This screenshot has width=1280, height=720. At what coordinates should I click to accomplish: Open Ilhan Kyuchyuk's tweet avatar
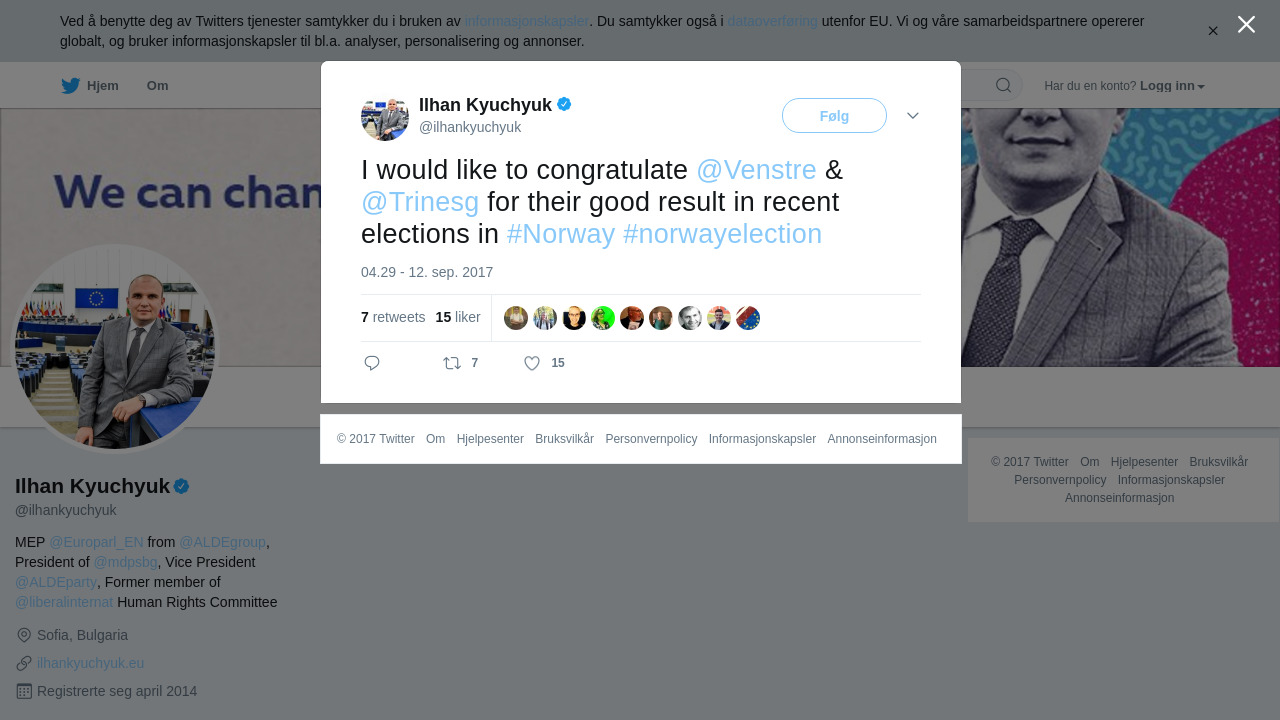pyautogui.click(x=385, y=116)
